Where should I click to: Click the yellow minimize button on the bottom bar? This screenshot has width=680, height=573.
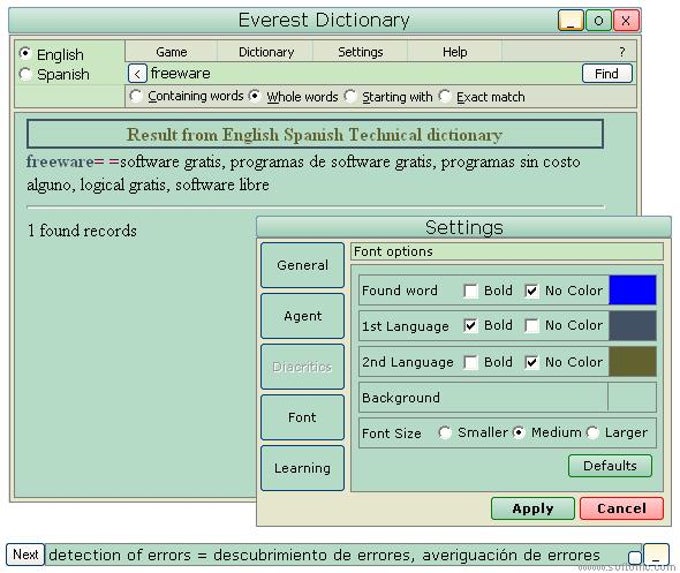[656, 555]
